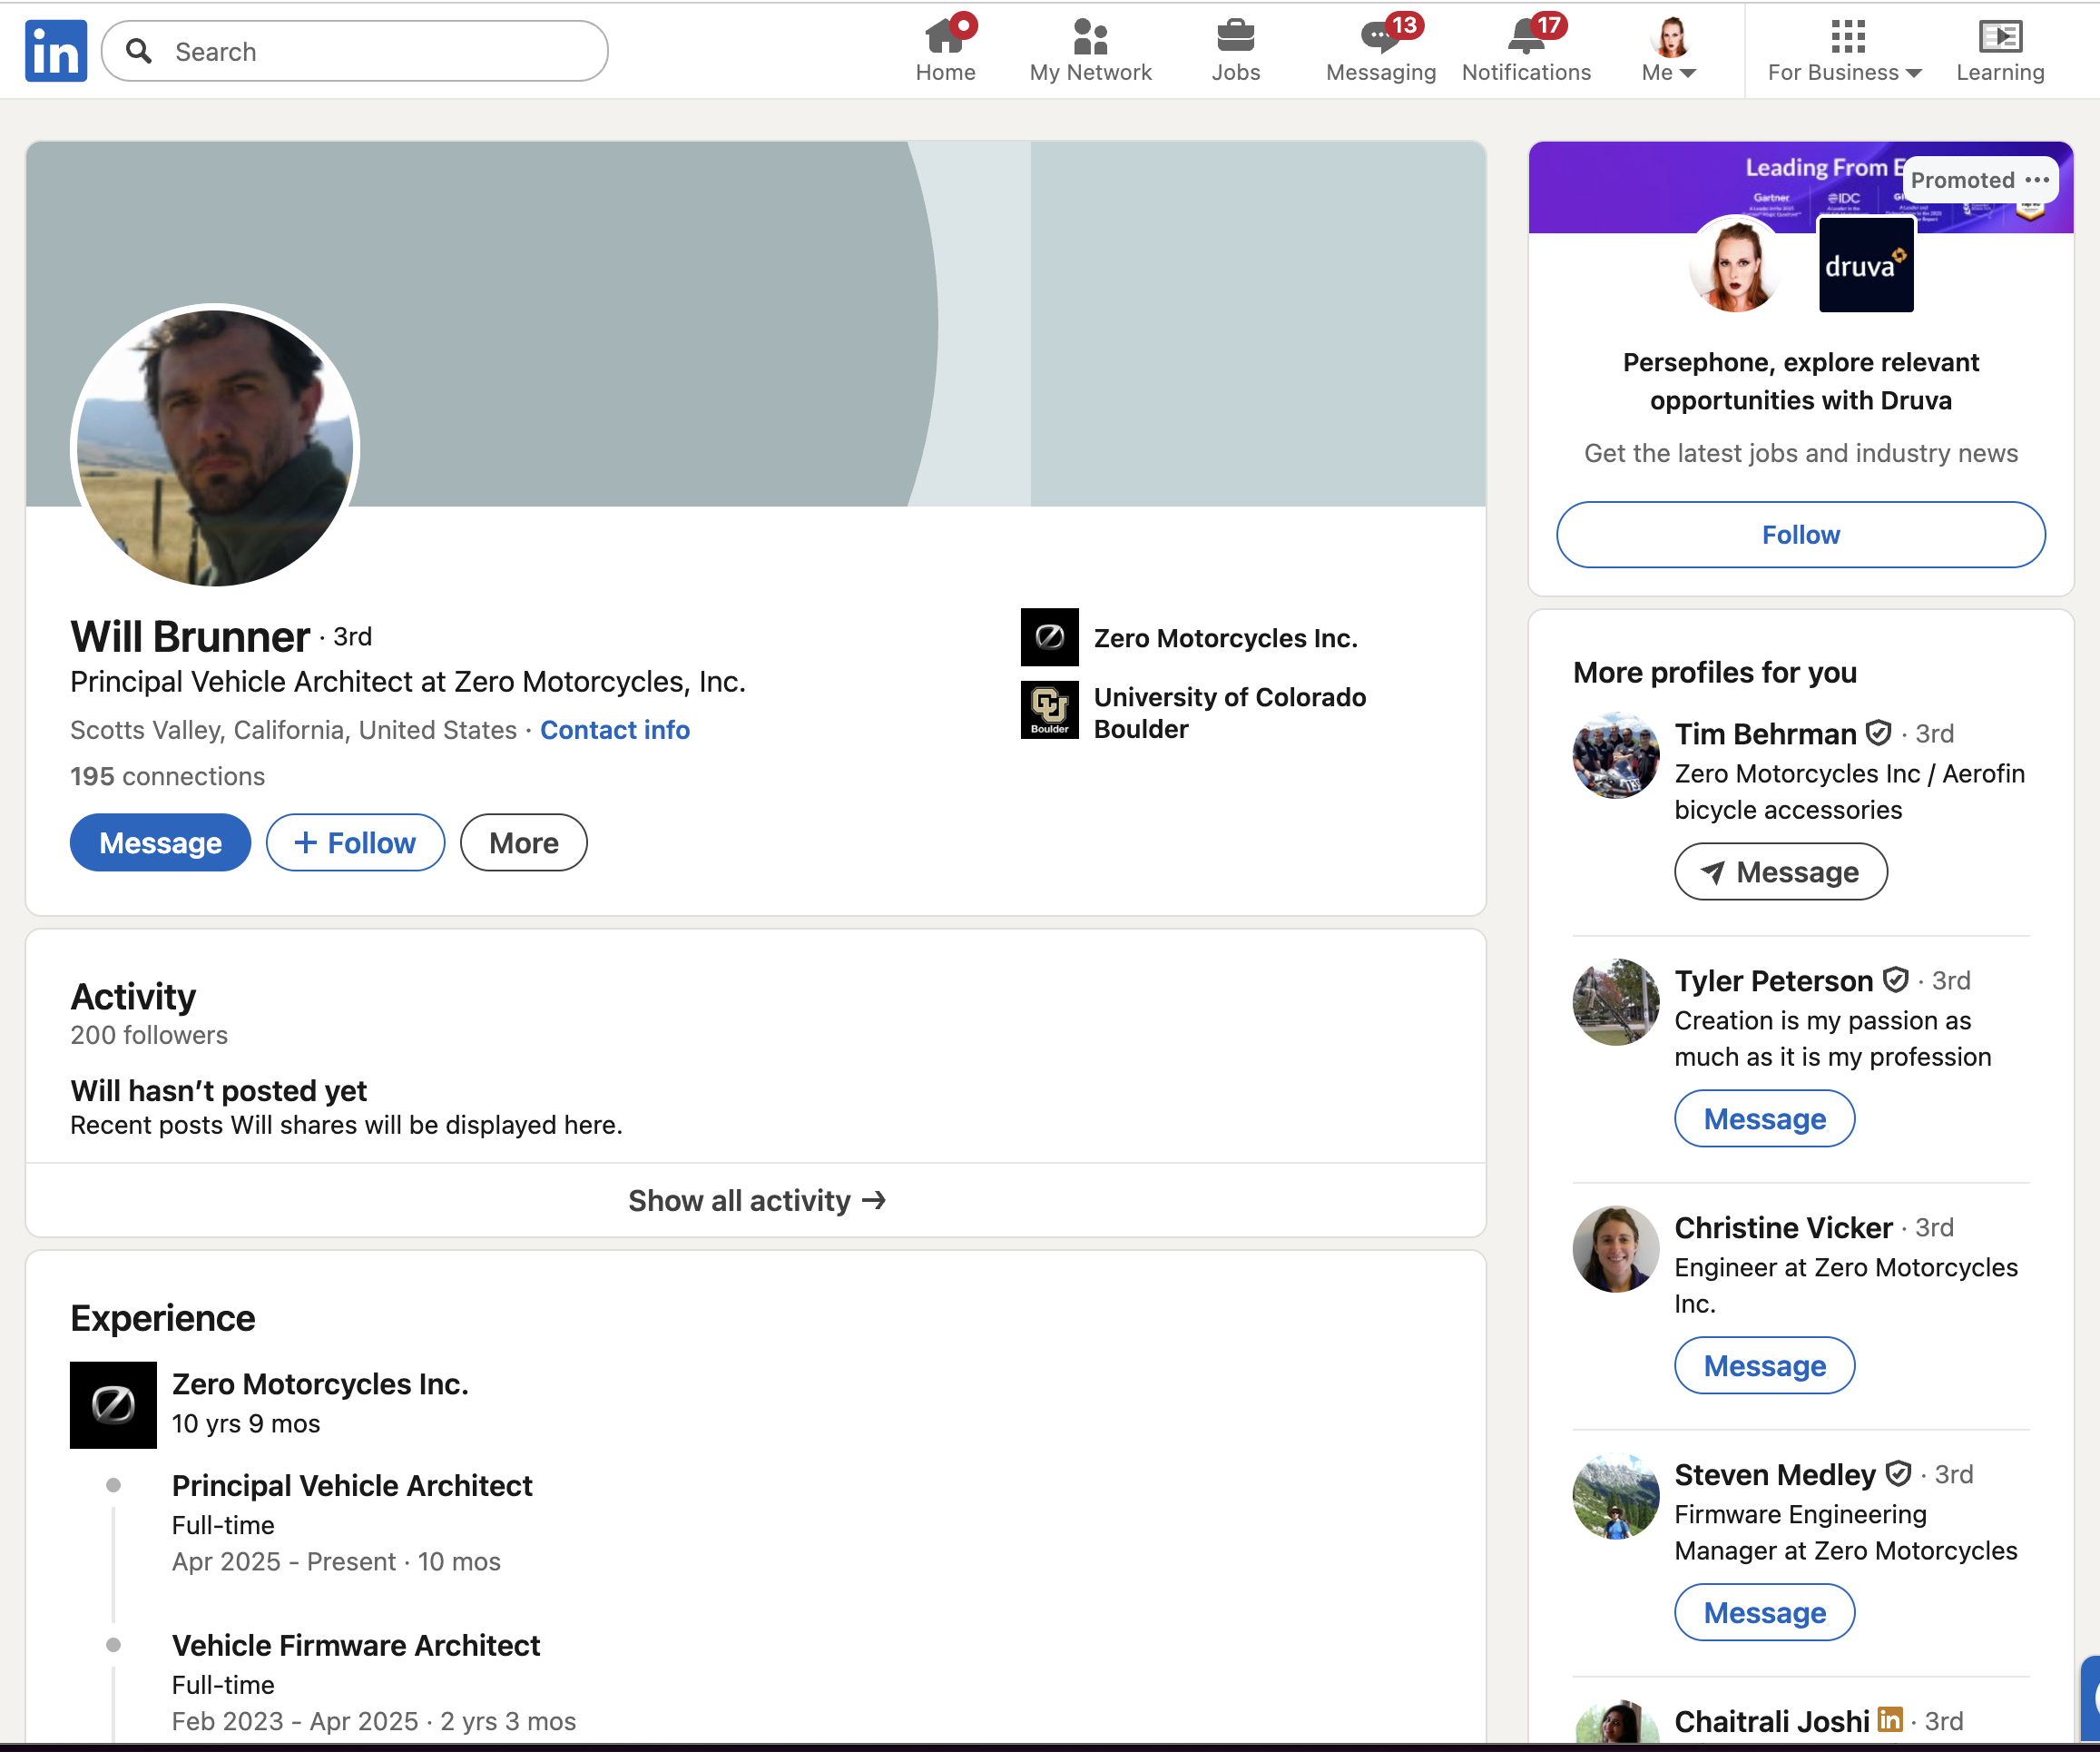
Task: Open the More actions dropdown
Action: 523,843
